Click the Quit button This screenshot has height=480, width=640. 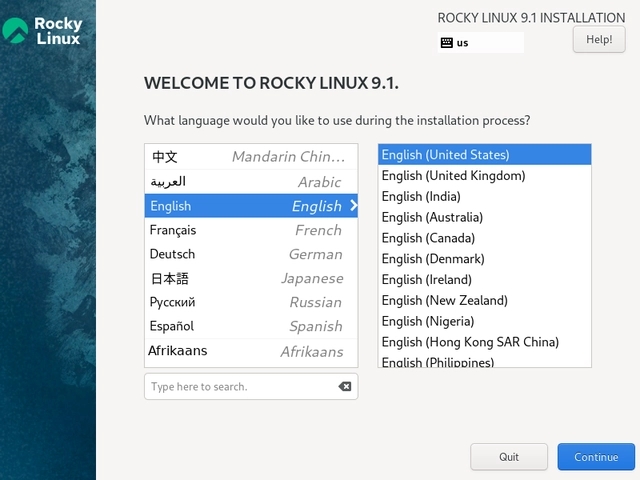(509, 457)
